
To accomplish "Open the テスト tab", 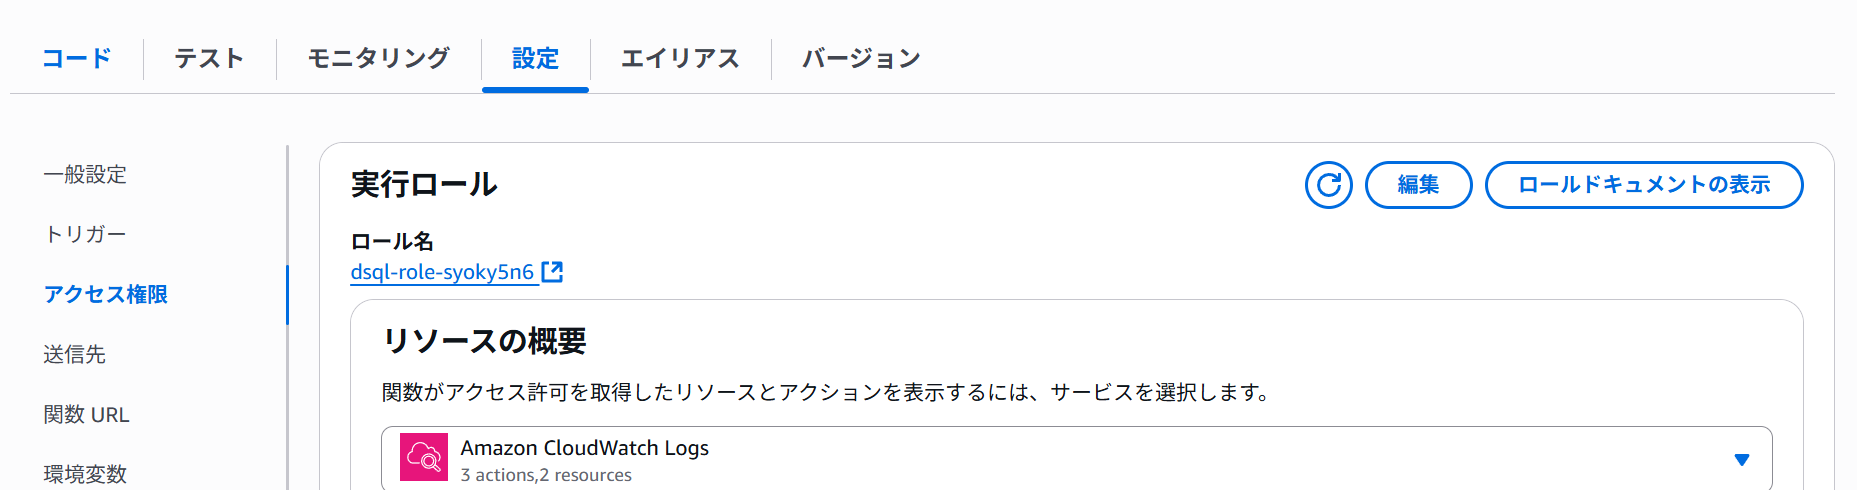I will pyautogui.click(x=209, y=59).
